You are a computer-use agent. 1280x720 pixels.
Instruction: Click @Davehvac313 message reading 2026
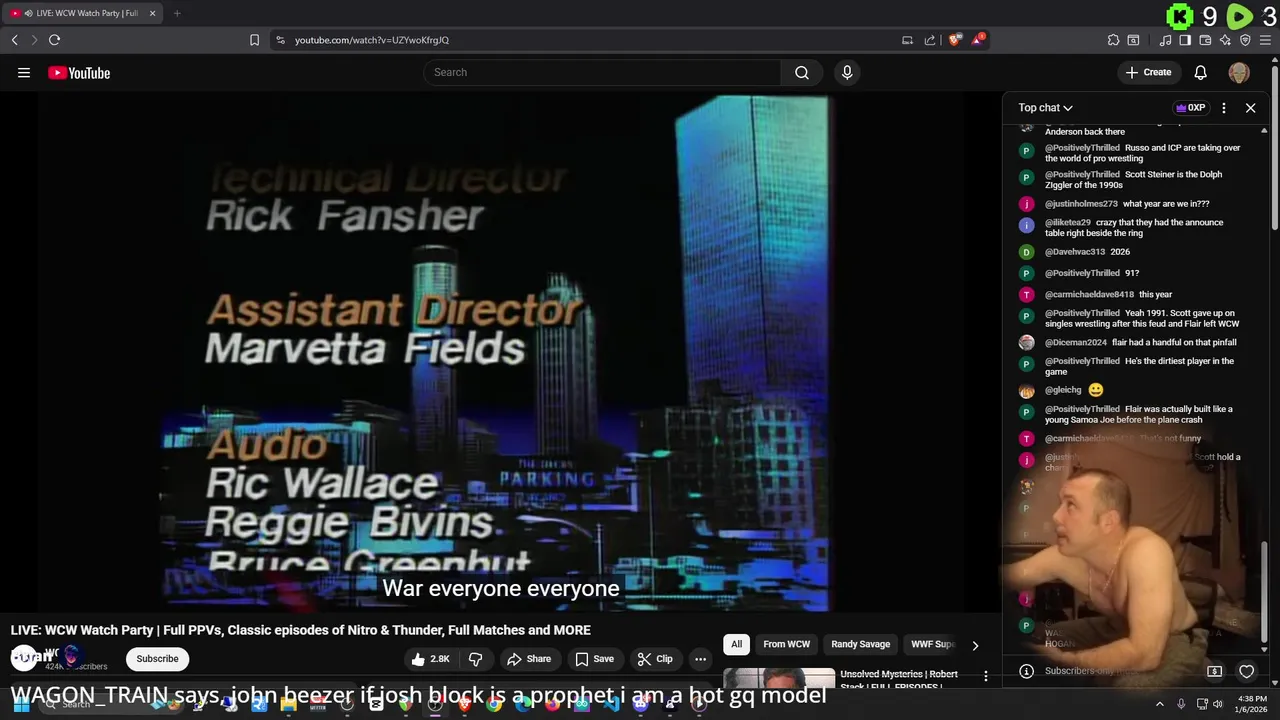(x=1120, y=252)
